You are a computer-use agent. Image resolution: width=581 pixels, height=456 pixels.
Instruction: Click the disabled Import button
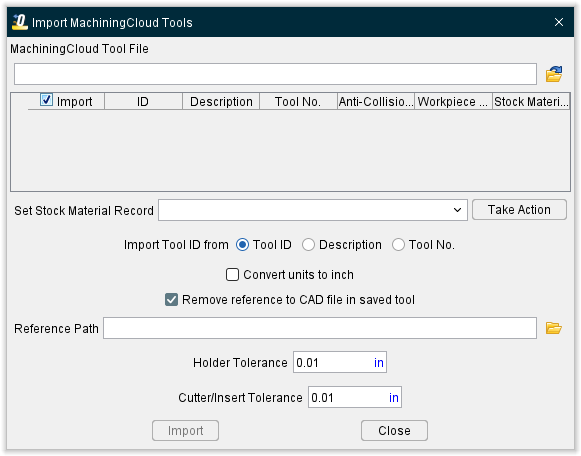click(x=185, y=430)
